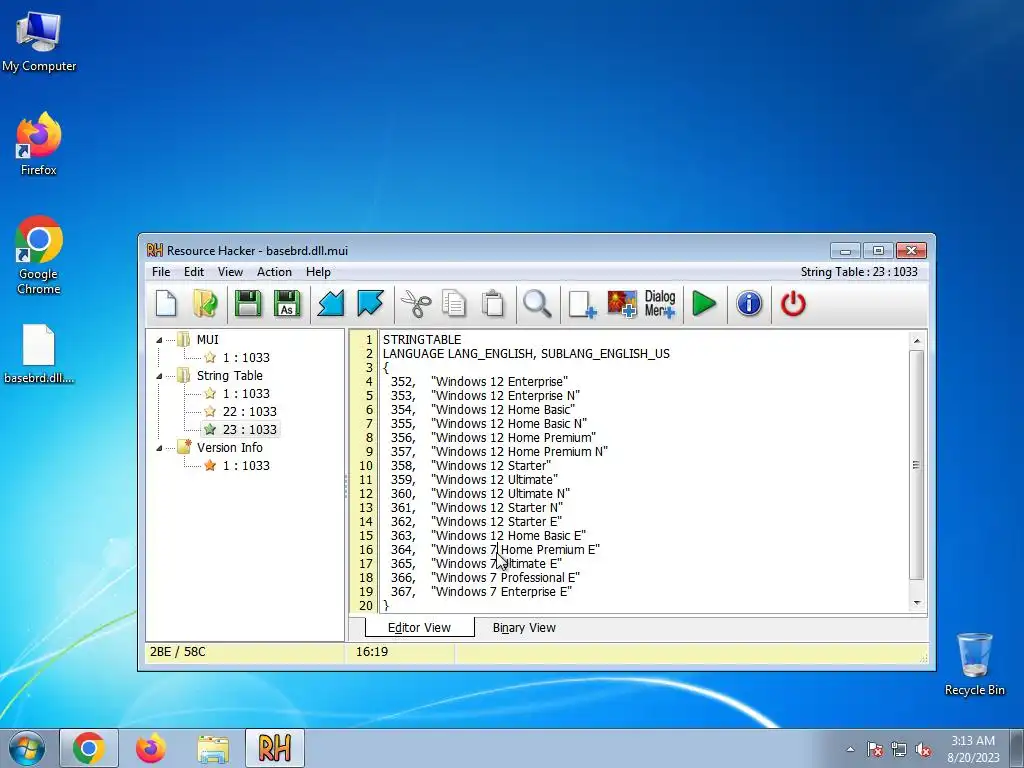This screenshot has width=1024, height=768.
Task: Click the line "Windows 12 Starter"
Action: (490, 466)
